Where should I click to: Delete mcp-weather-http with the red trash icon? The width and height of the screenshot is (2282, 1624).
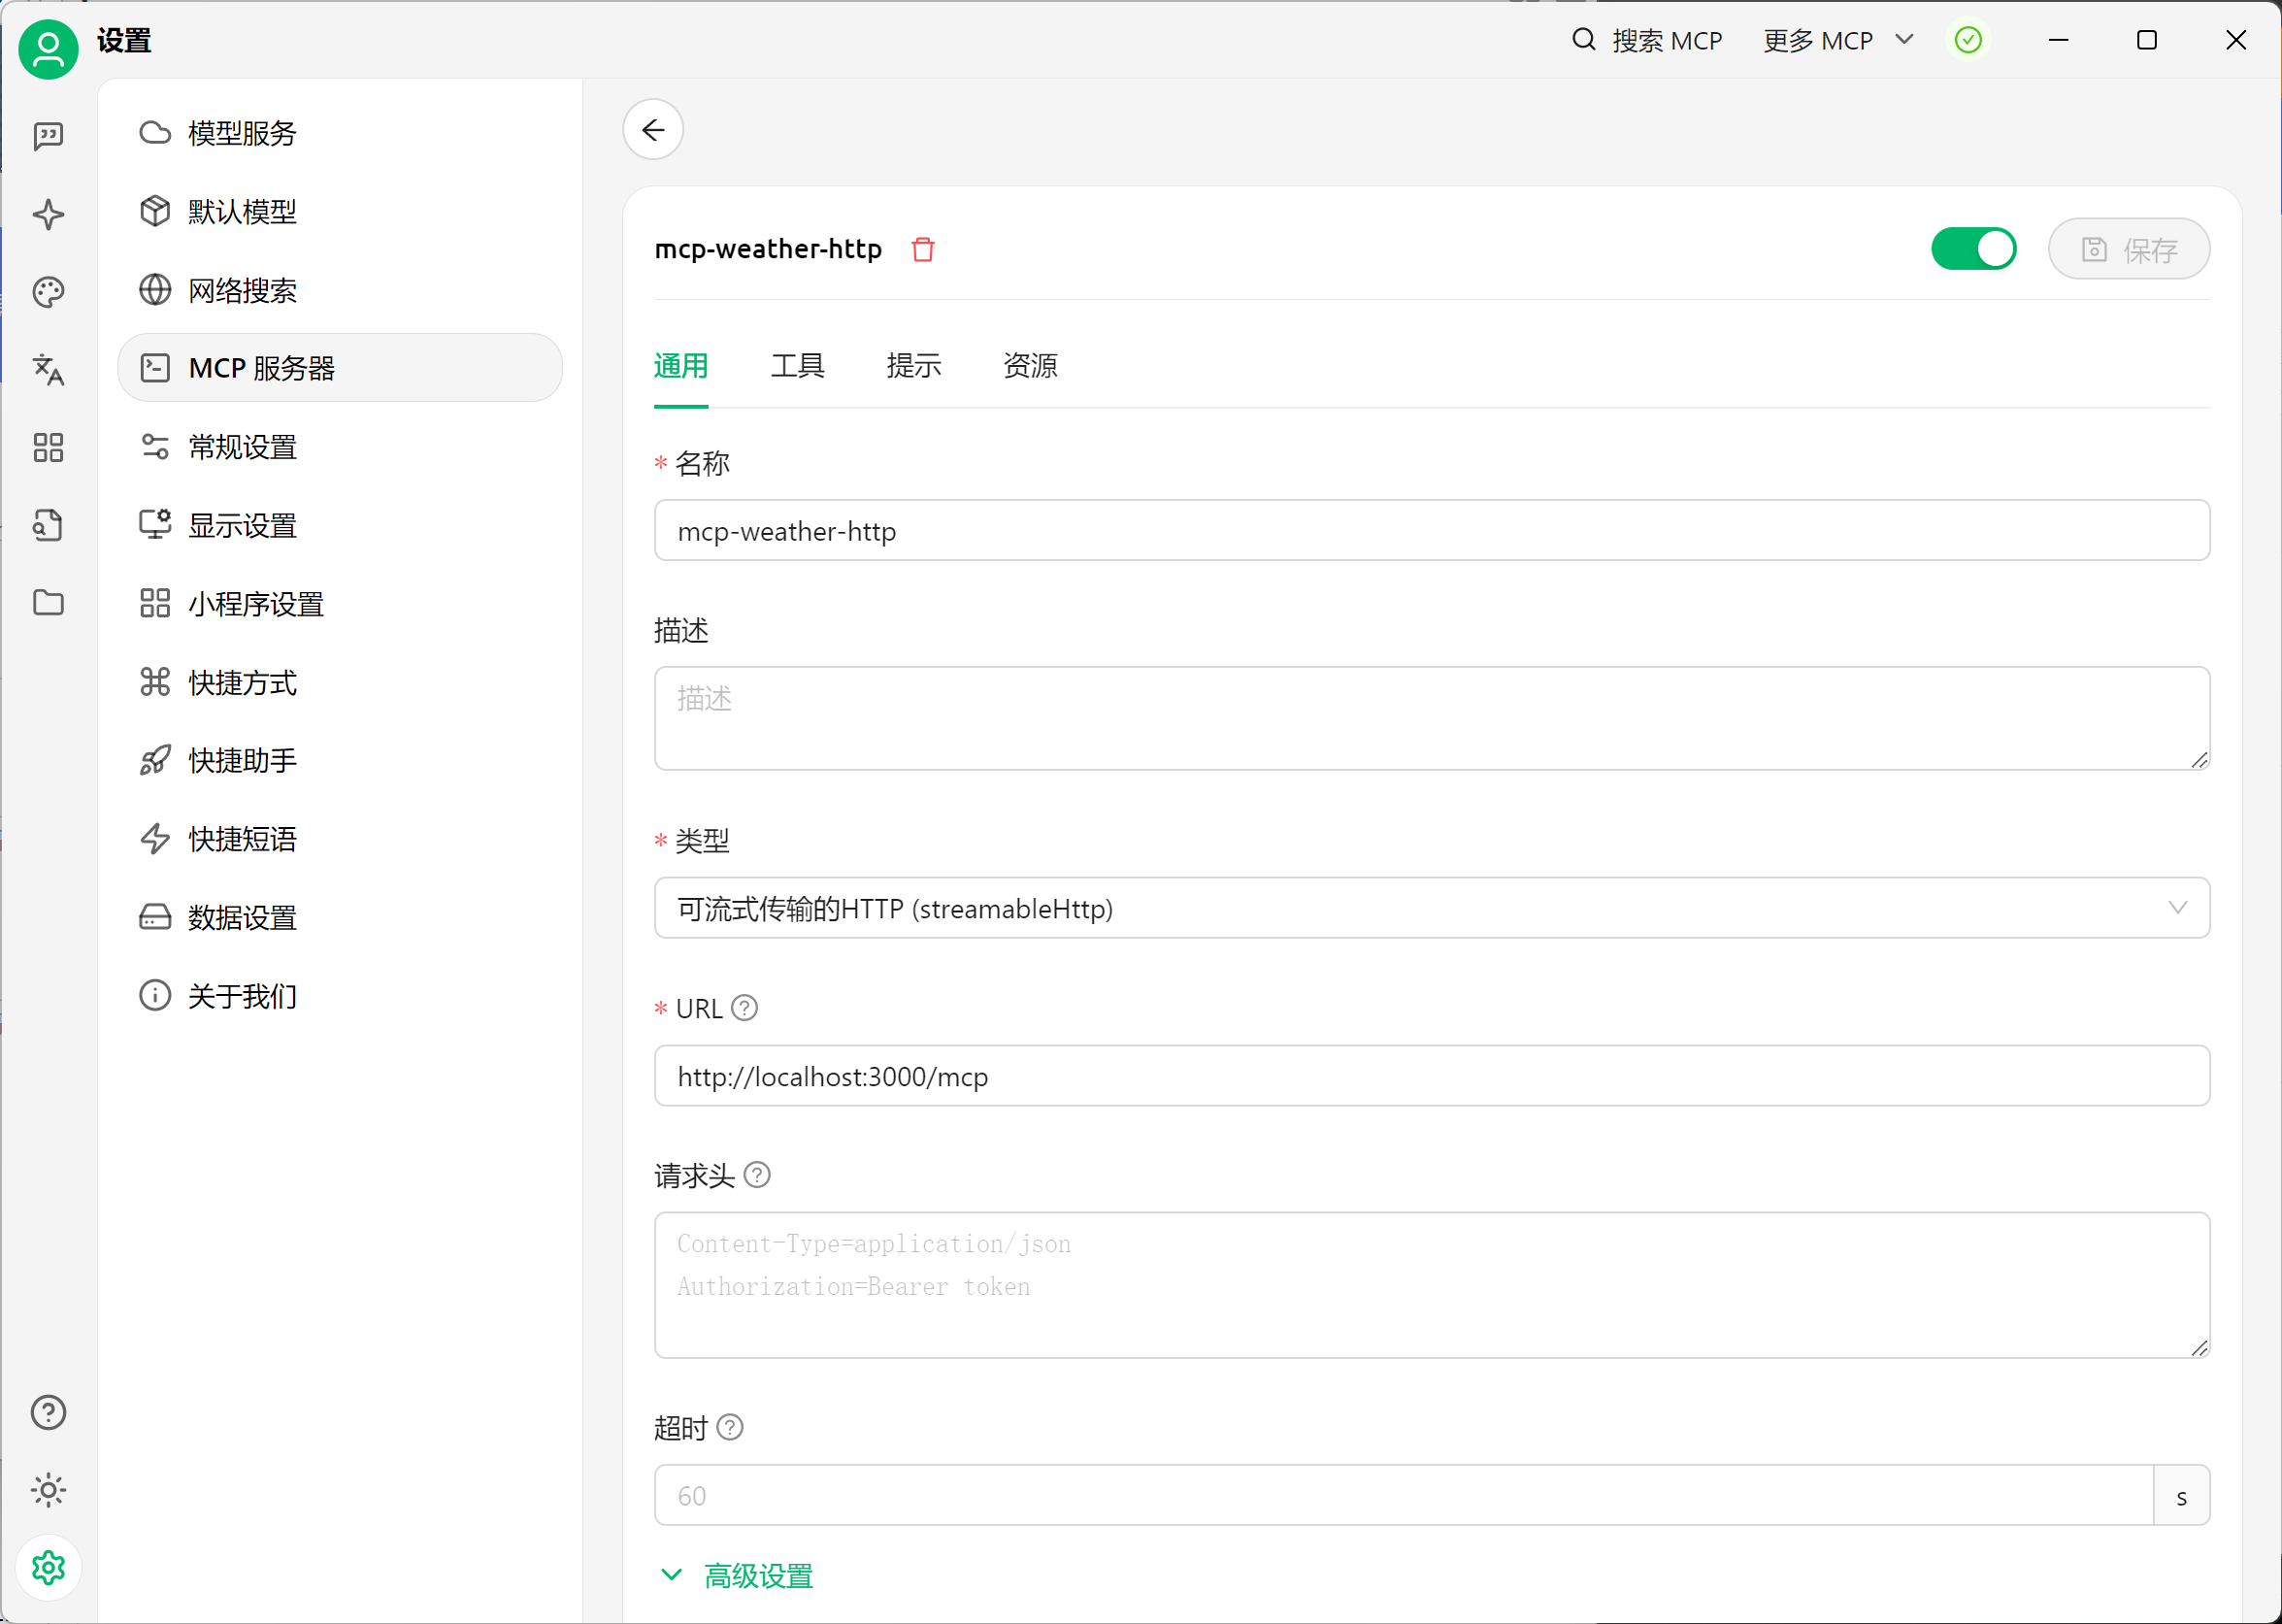point(922,249)
